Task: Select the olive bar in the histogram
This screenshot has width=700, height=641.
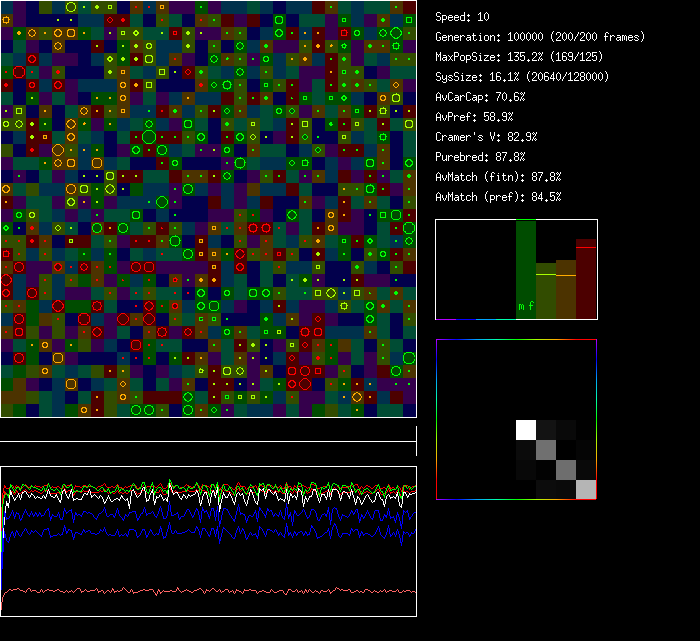Action: click(546, 292)
